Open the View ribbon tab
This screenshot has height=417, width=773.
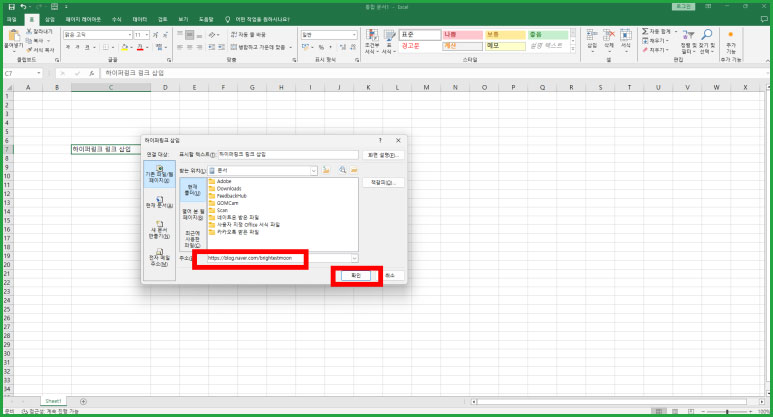coord(183,19)
